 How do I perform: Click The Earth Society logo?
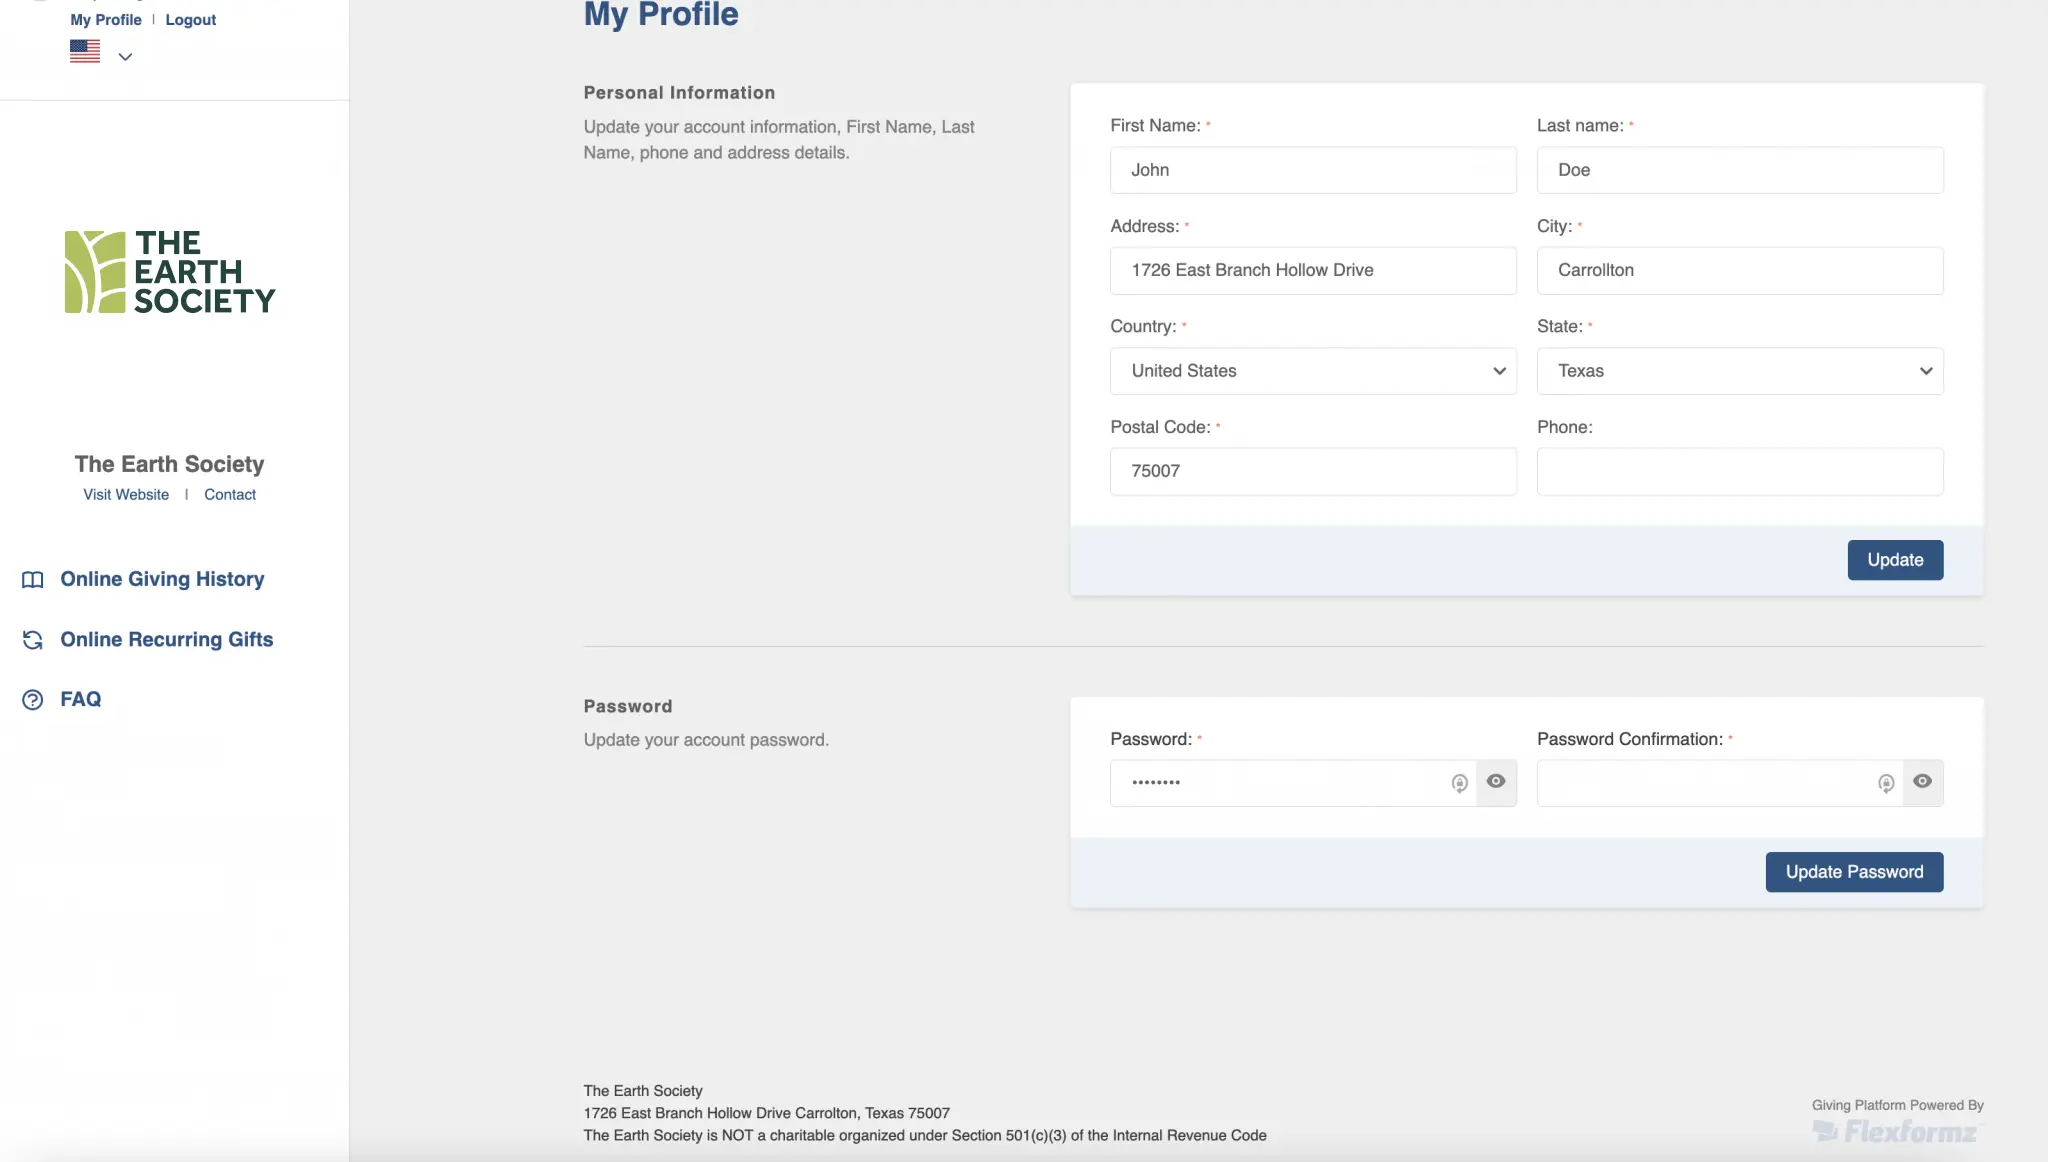point(170,272)
